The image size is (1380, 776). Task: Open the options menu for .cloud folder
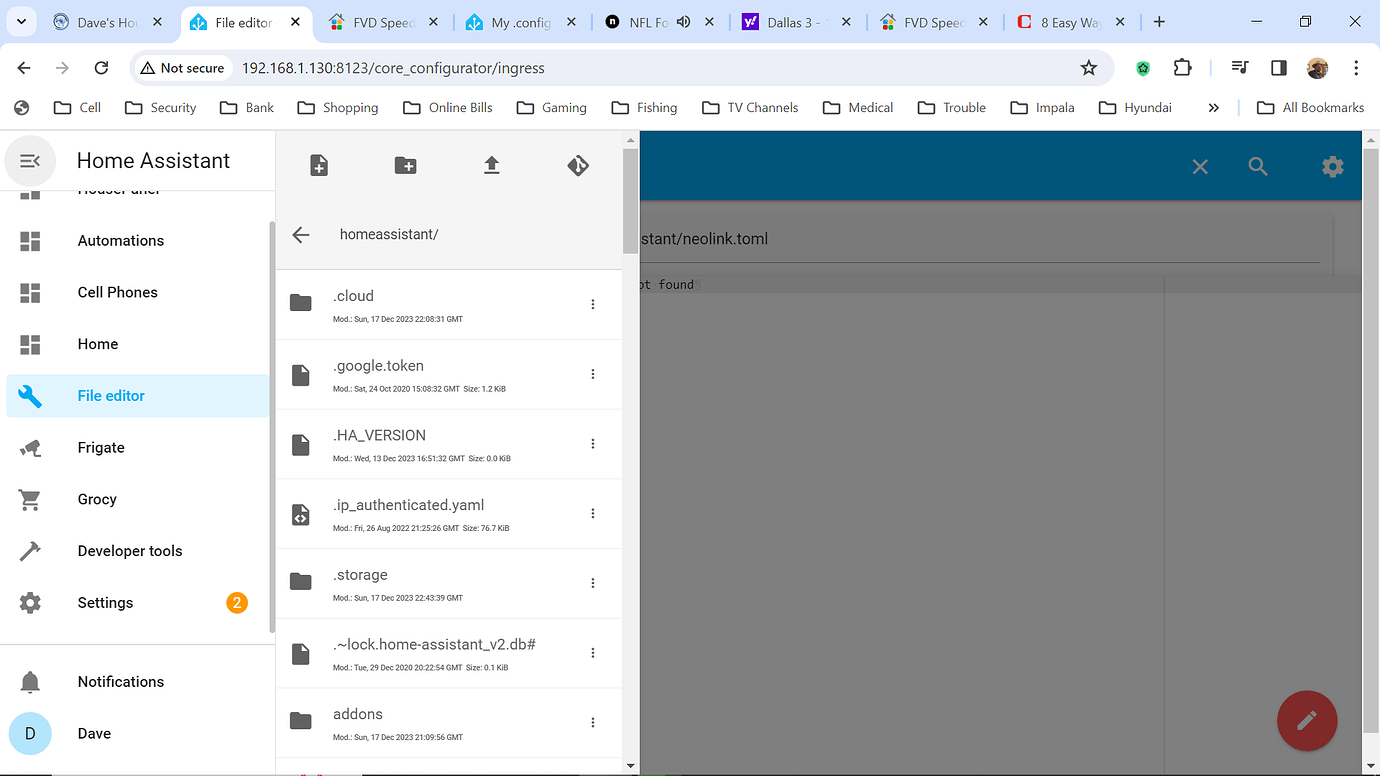[x=592, y=304]
